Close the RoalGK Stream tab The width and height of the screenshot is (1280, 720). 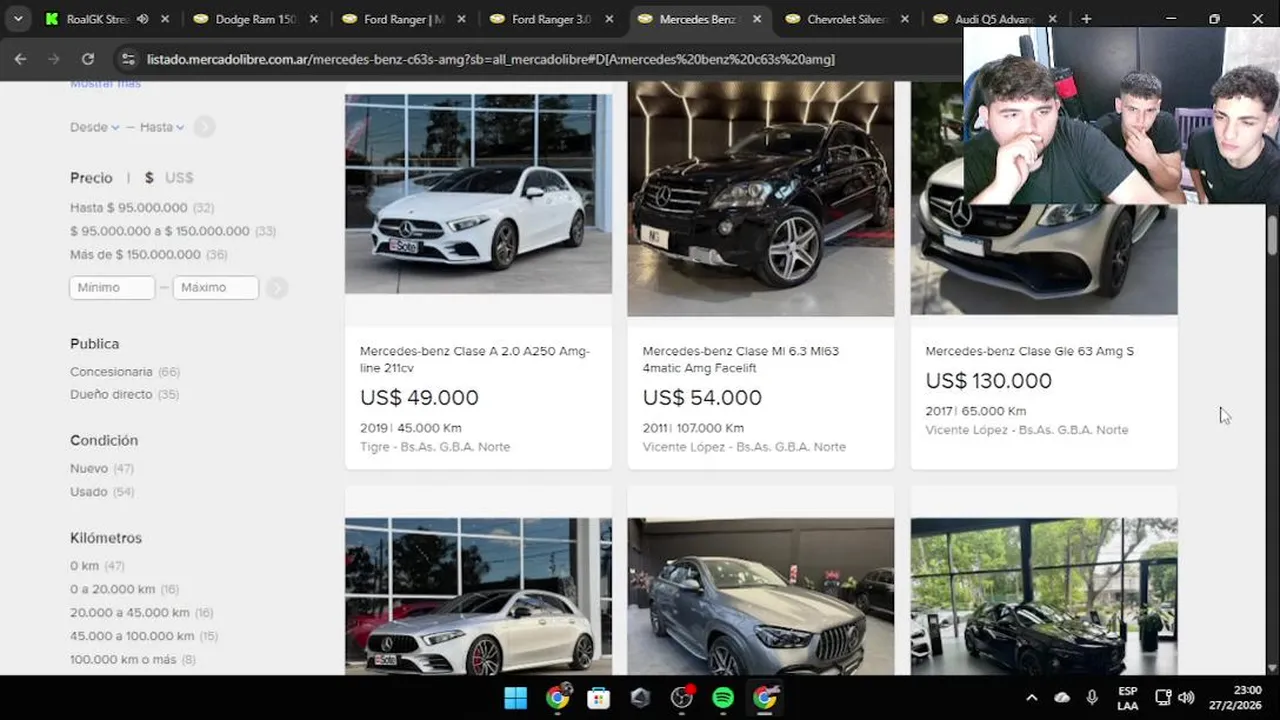pyautogui.click(x=165, y=19)
